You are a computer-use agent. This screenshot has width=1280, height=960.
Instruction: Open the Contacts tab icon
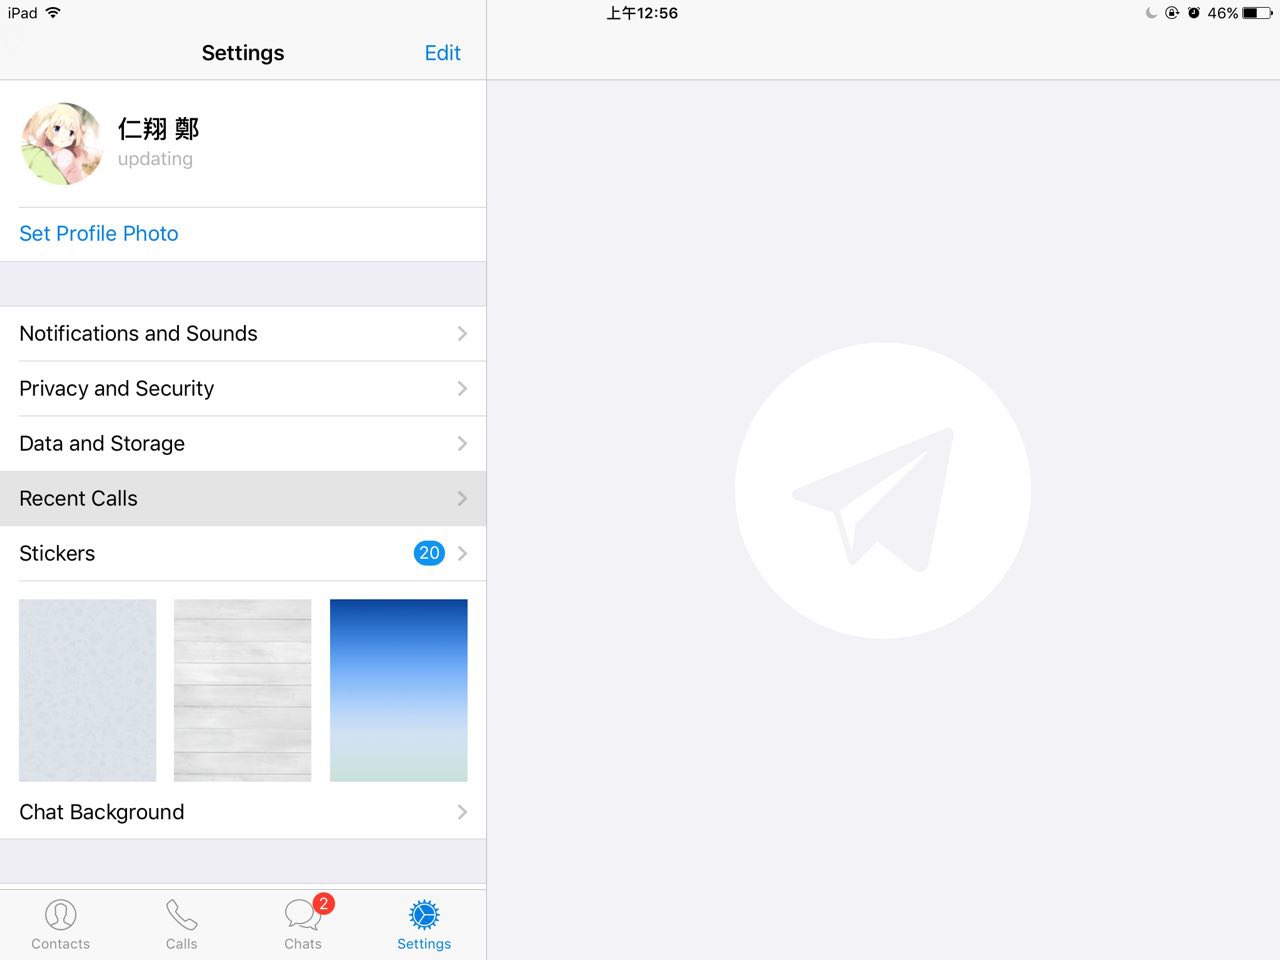tap(60, 914)
